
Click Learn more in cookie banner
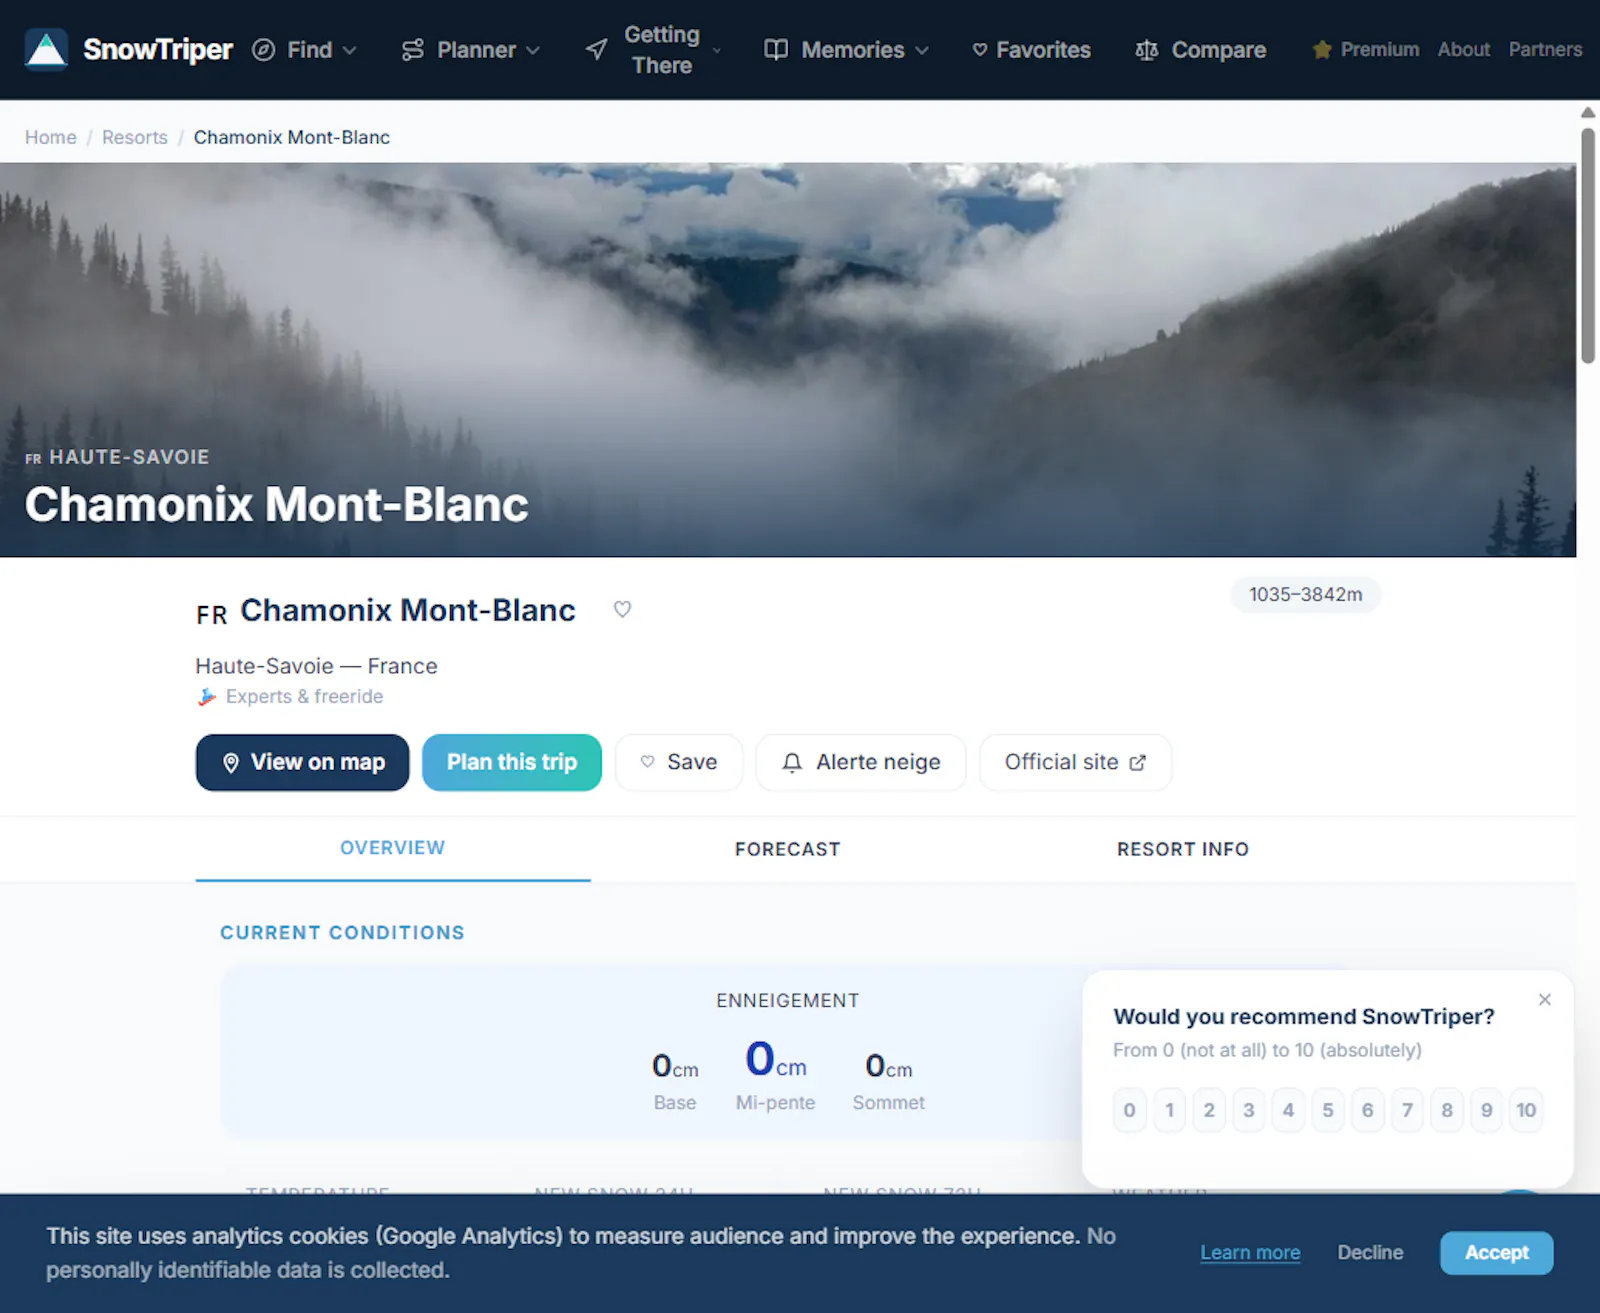(1250, 1253)
